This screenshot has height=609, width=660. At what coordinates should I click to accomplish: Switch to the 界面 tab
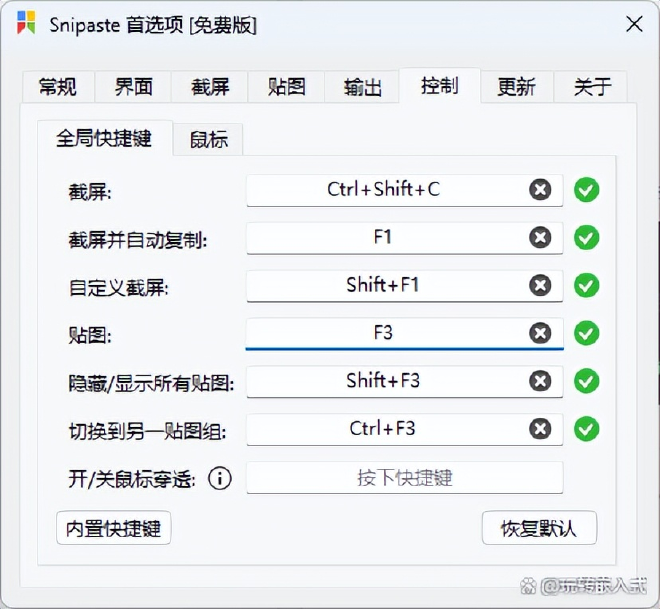click(x=133, y=87)
